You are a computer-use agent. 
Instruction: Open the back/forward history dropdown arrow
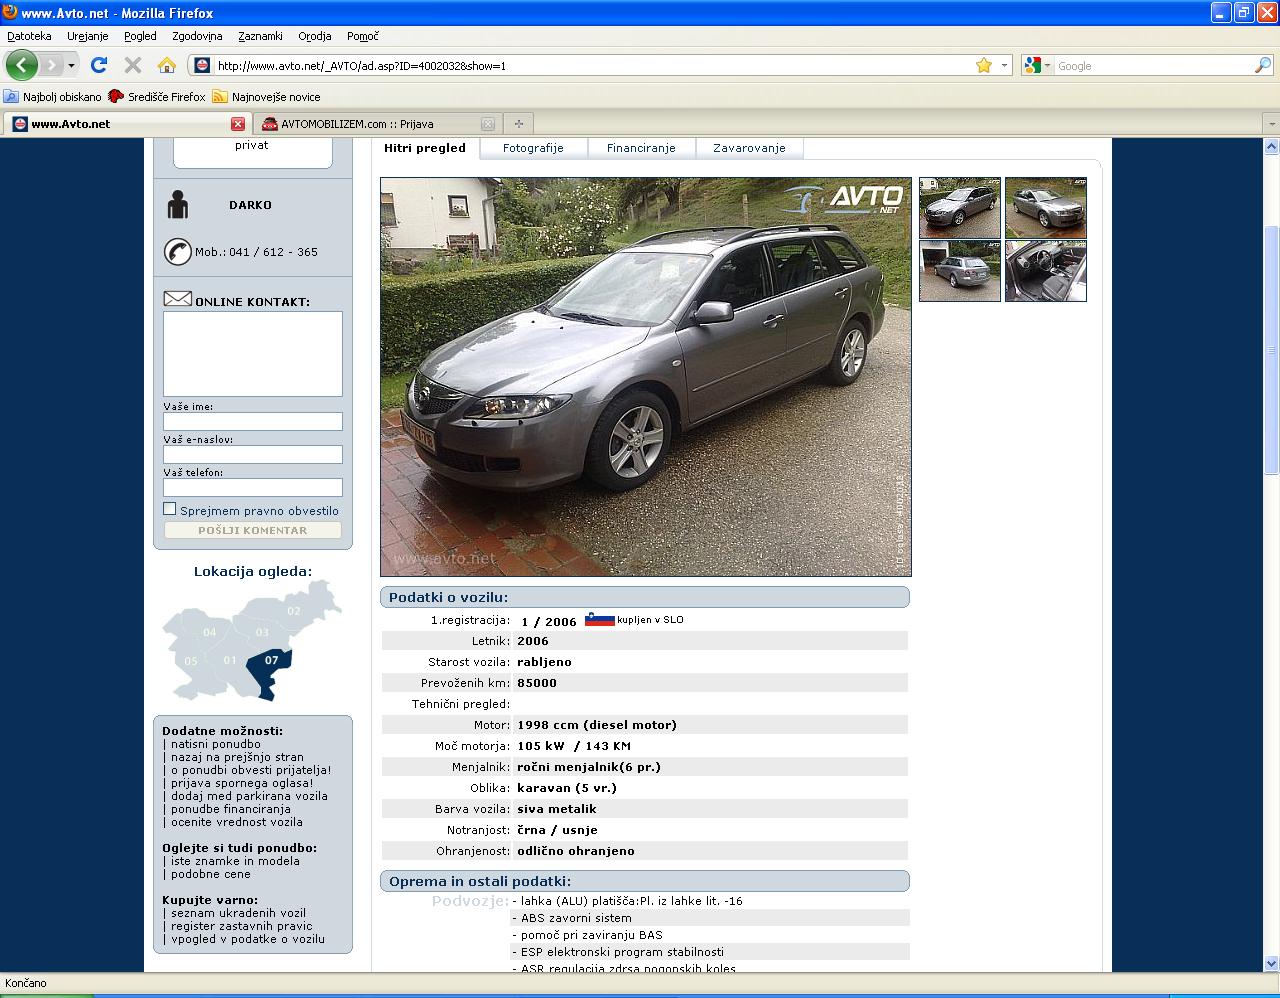point(71,65)
